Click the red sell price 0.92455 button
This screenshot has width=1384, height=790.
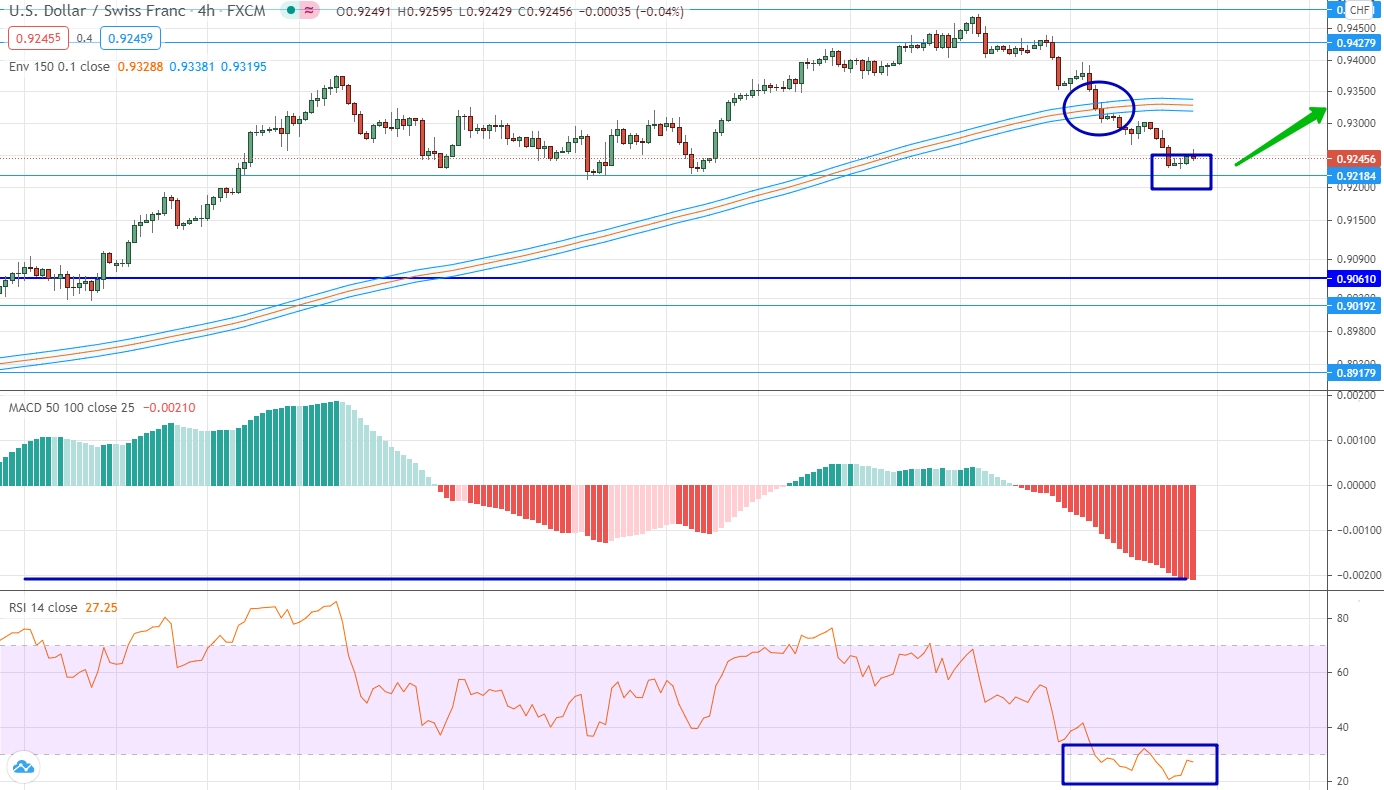(36, 39)
